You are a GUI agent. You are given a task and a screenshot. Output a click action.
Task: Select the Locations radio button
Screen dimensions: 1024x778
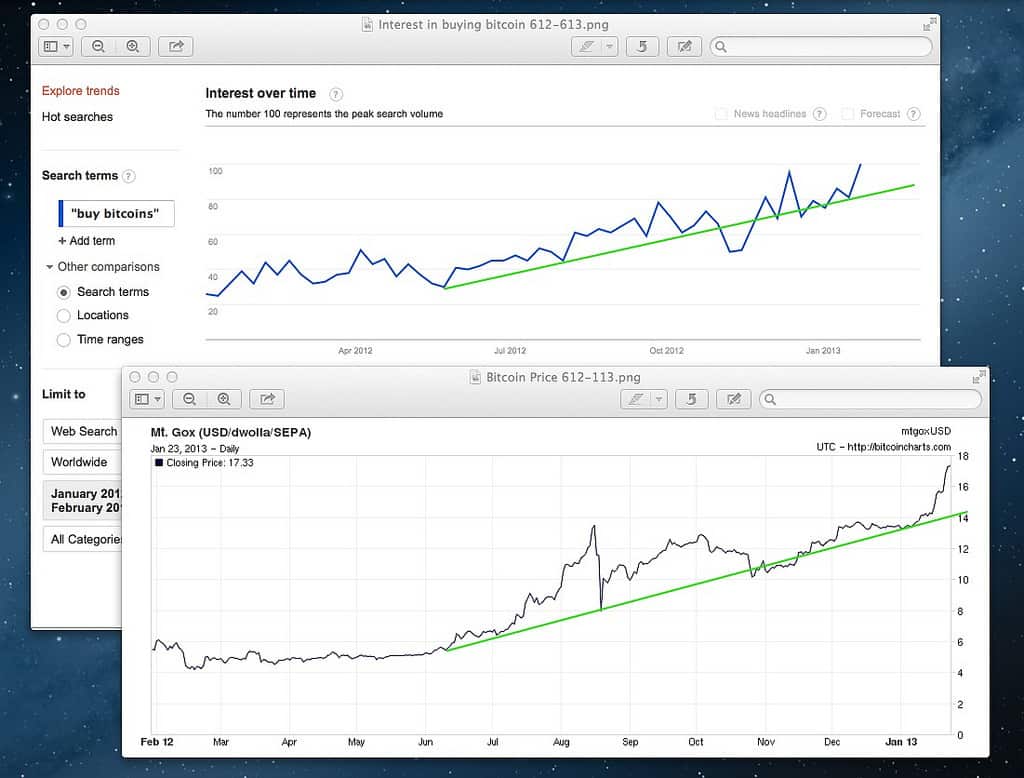tap(64, 316)
